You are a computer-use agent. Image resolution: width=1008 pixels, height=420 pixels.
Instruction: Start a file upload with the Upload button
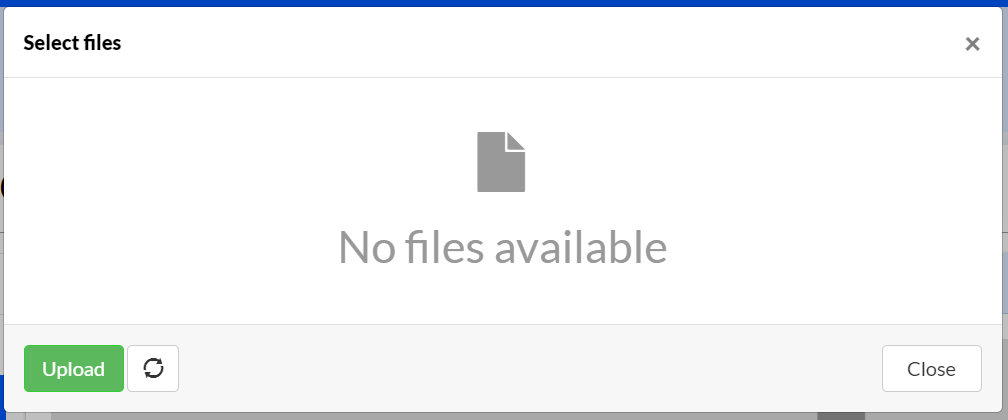tap(74, 369)
